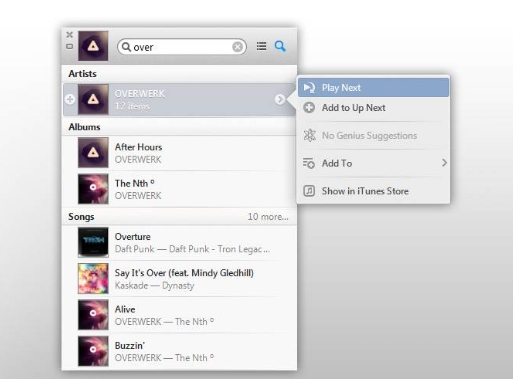Click the Play Next arrow icon
Screen dimensions: 513x379
[309, 88]
